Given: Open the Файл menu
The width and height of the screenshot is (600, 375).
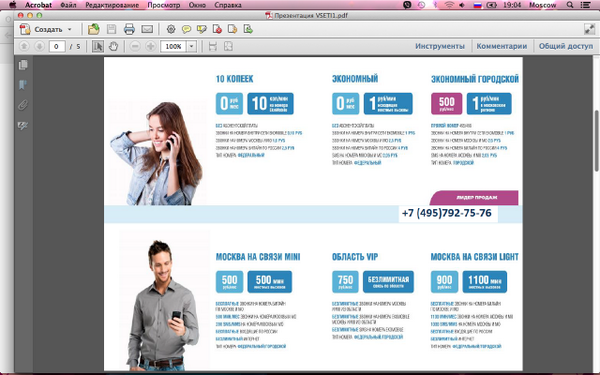Looking at the screenshot, I should click(x=68, y=5).
